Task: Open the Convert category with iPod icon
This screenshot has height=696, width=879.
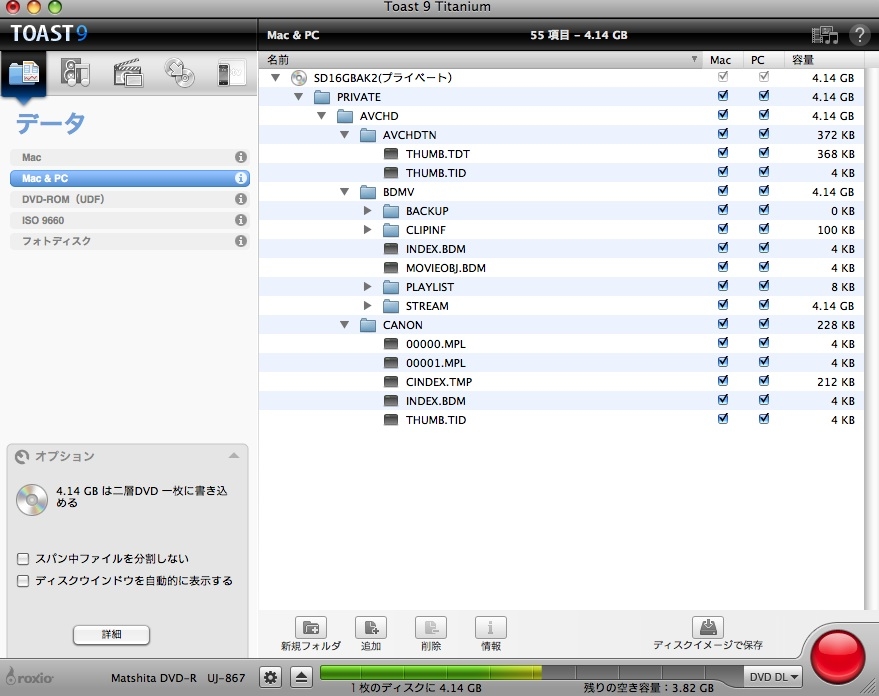Action: coord(231,73)
